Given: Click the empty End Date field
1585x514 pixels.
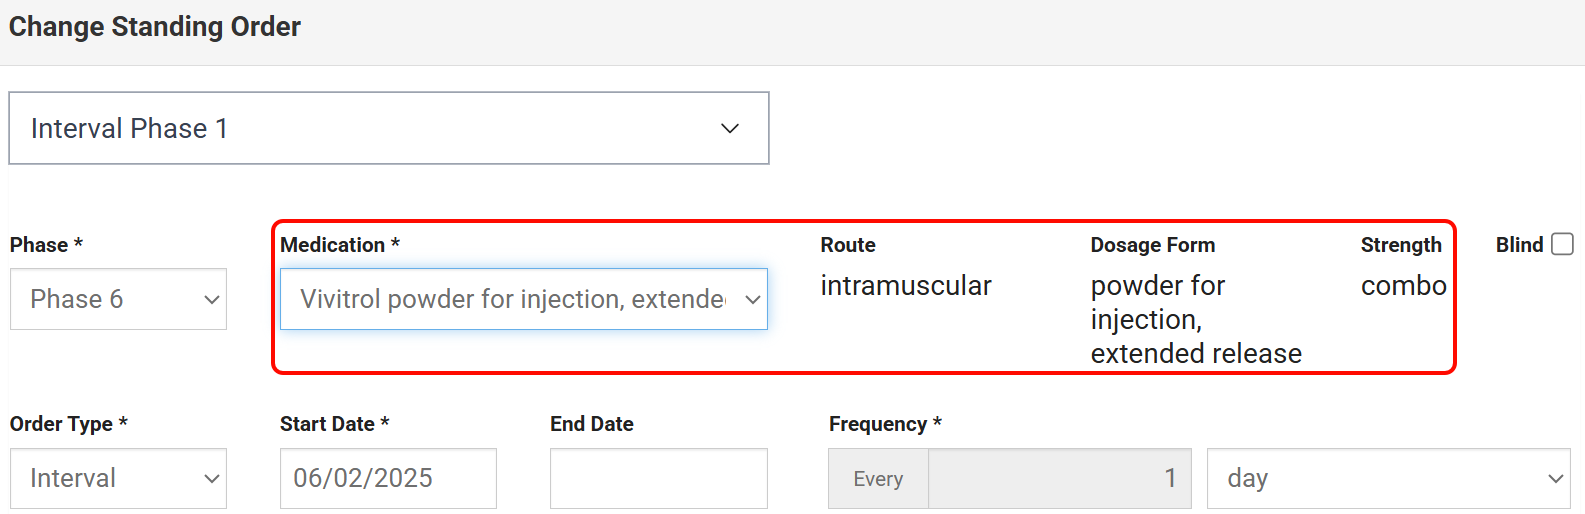Looking at the screenshot, I should pyautogui.click(x=658, y=478).
